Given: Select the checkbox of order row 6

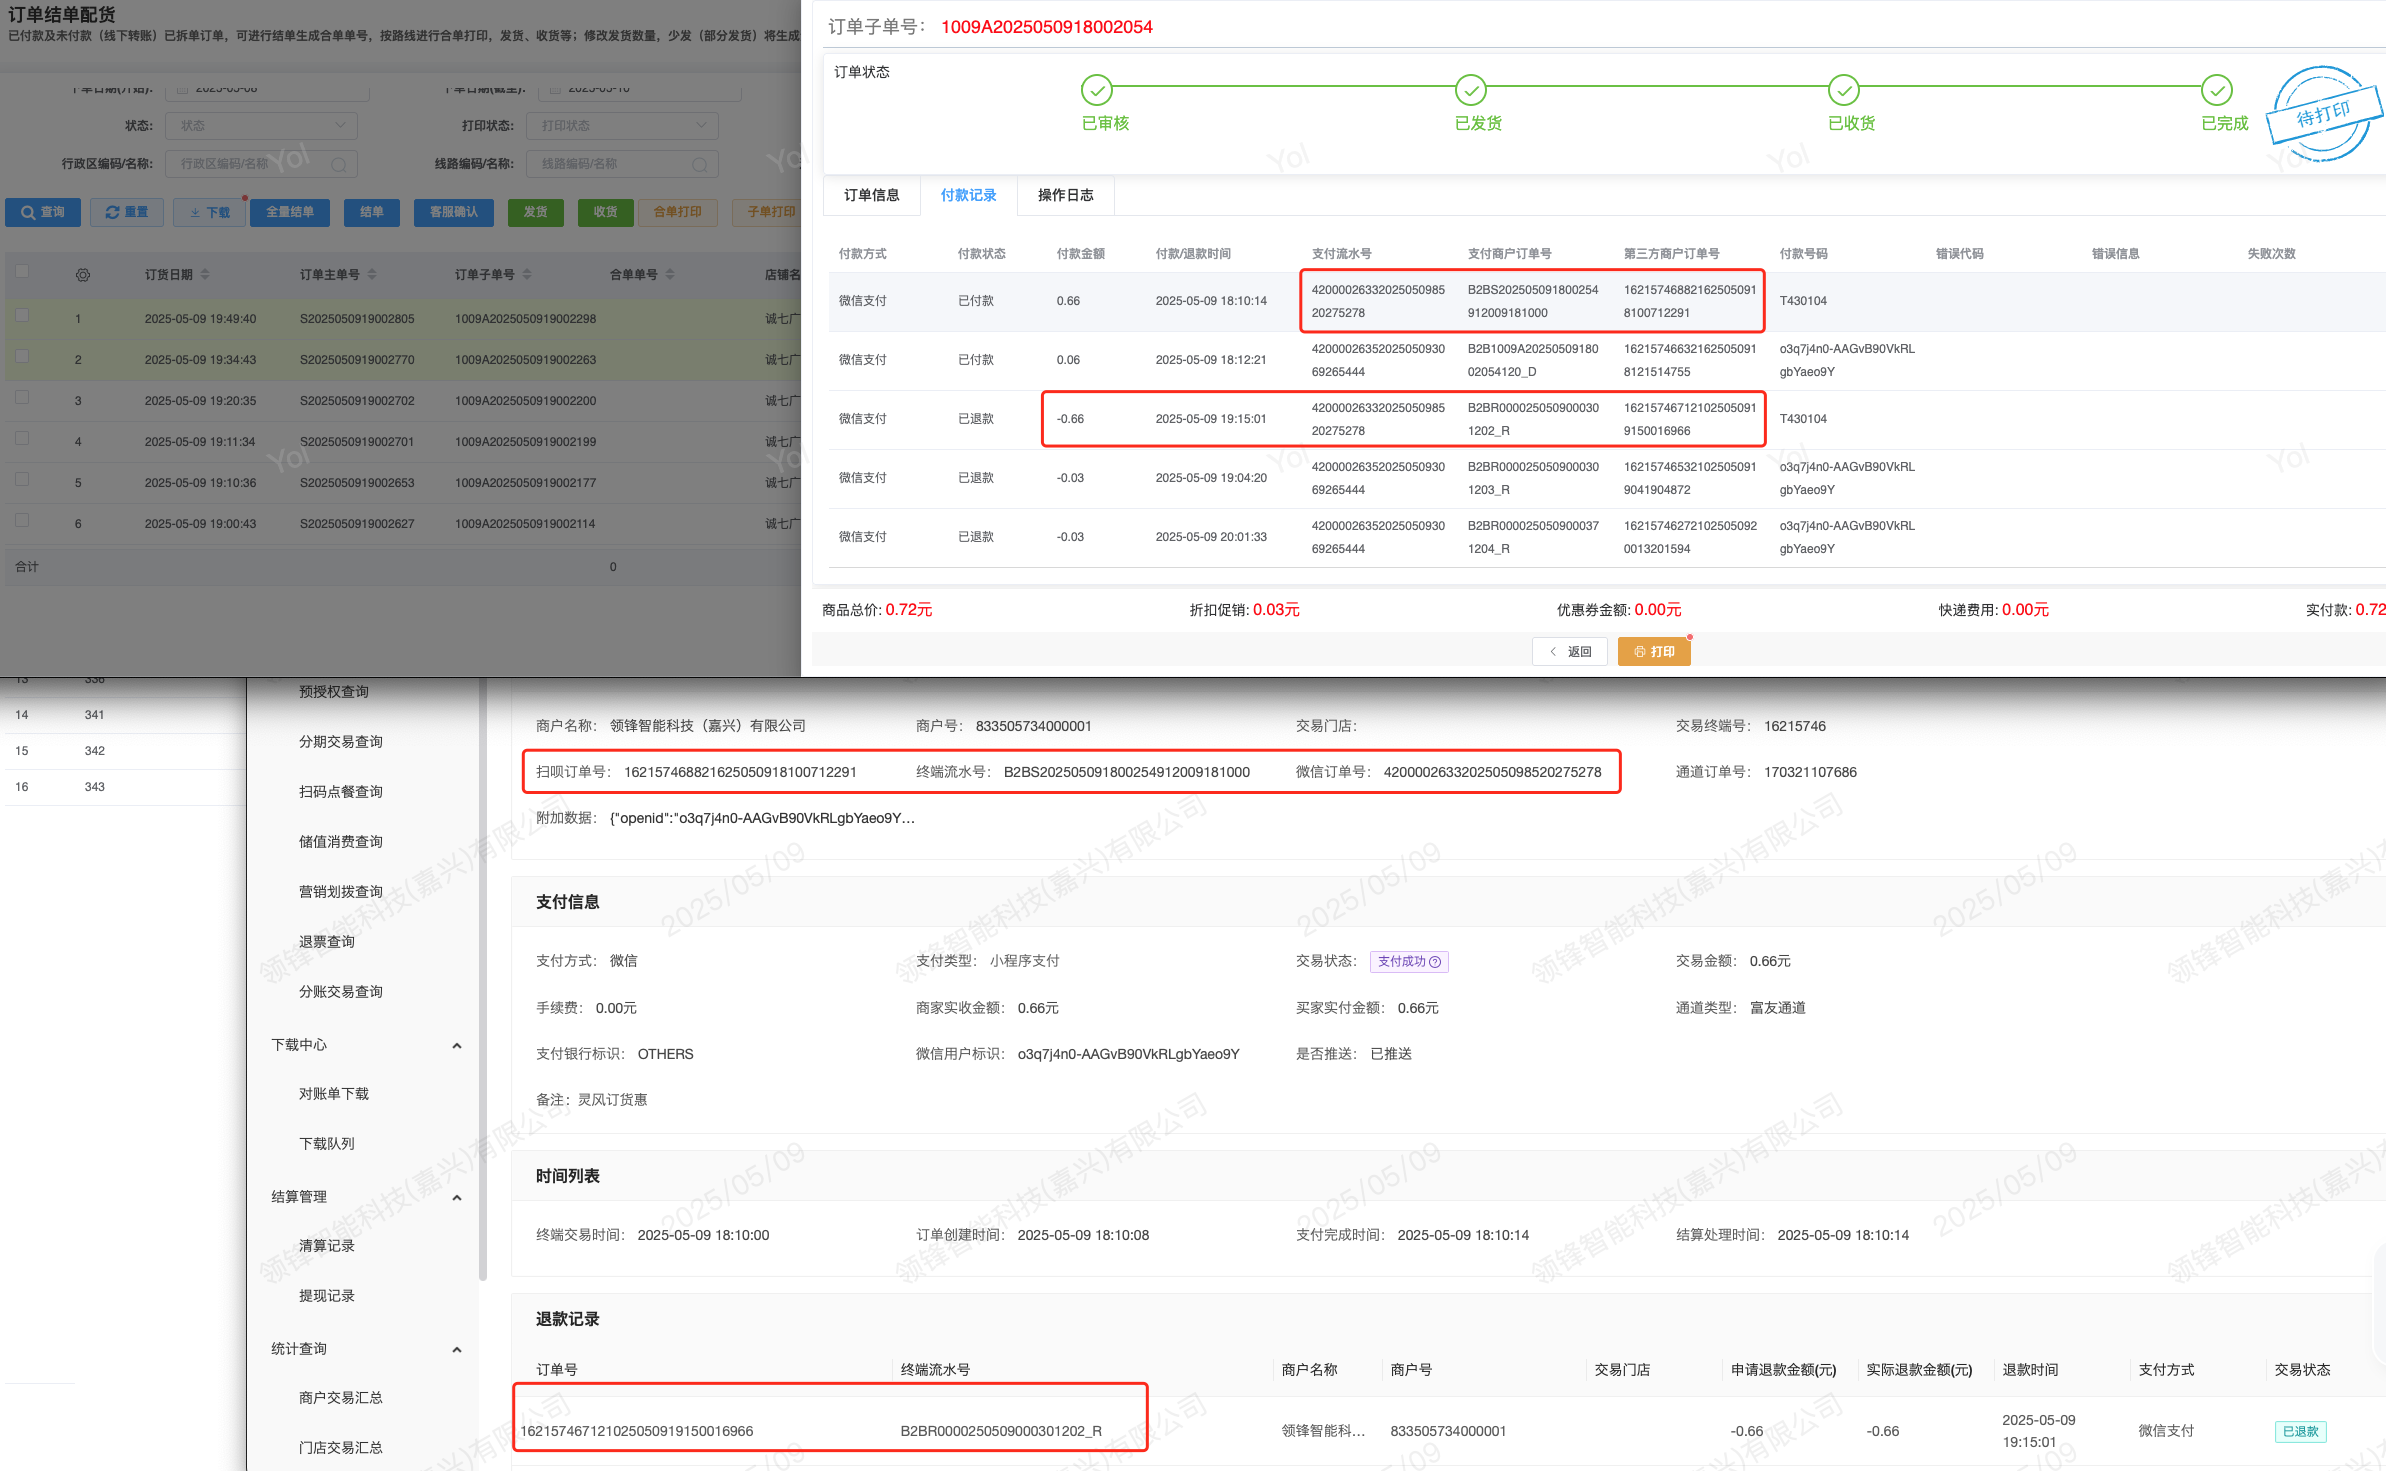Looking at the screenshot, I should 22,520.
